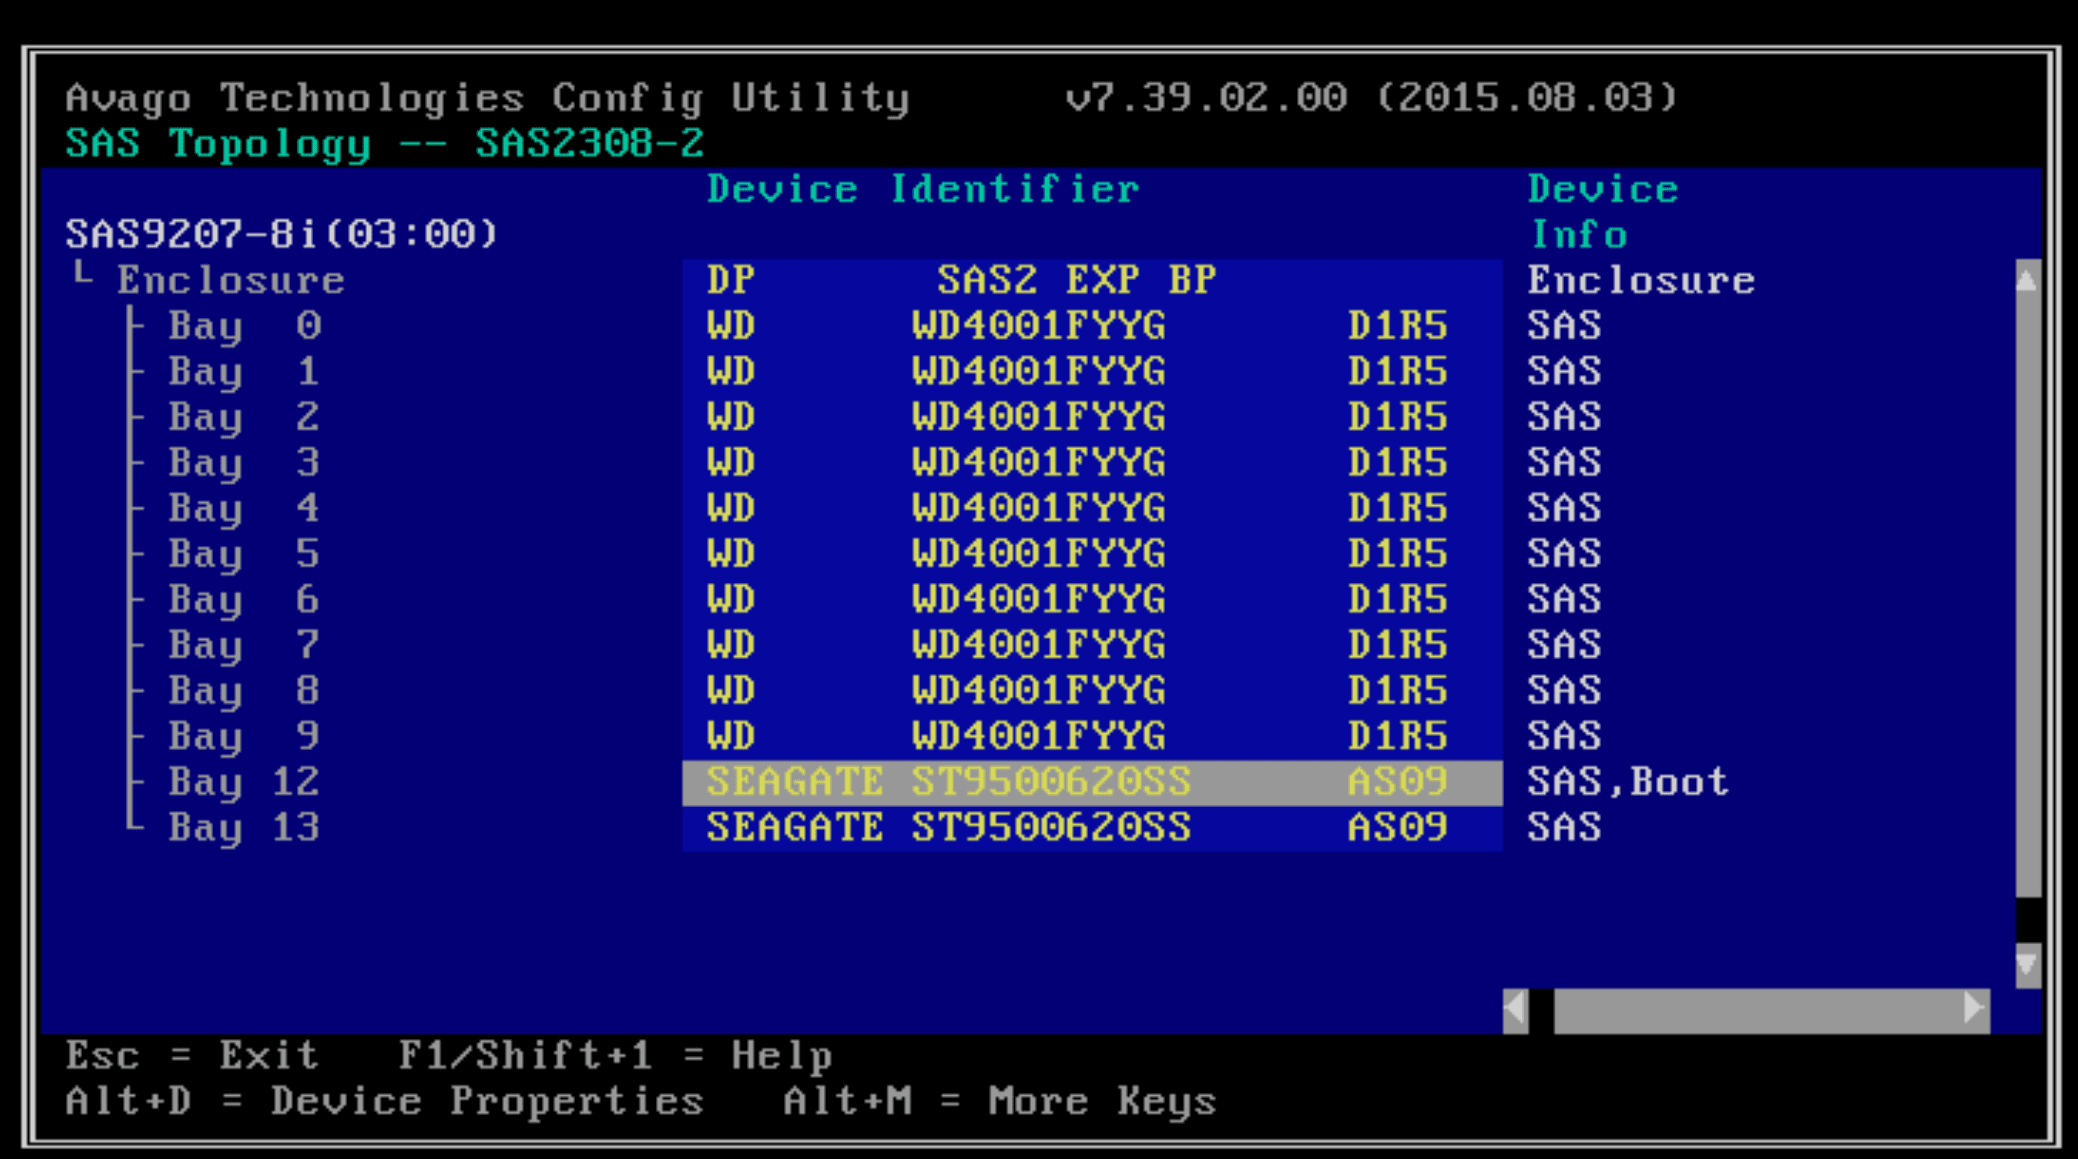This screenshot has height=1159, width=2078.
Task: Click the version string v7.39.02.00
Action: [x=1207, y=97]
